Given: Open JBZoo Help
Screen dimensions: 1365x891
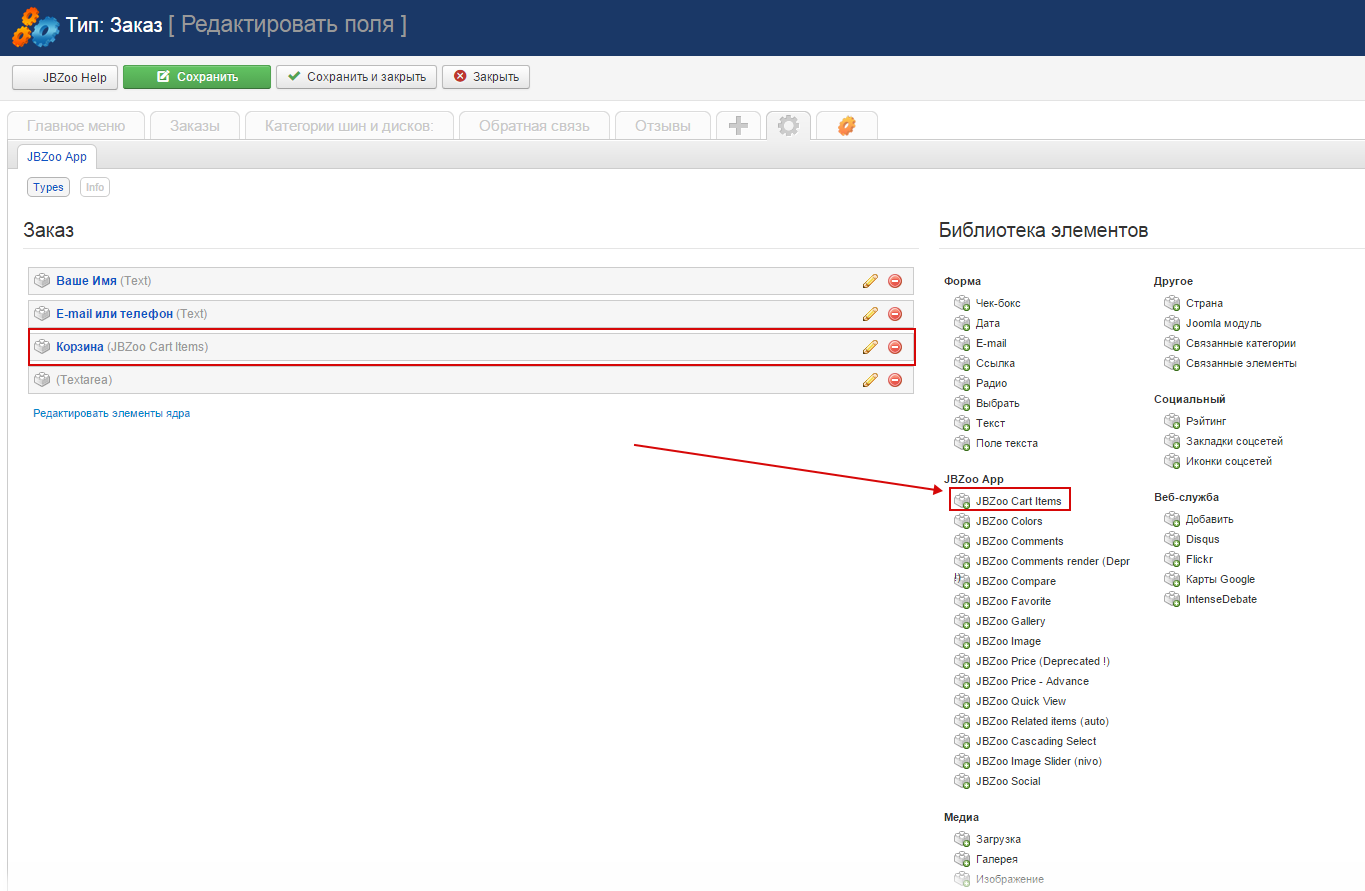Looking at the screenshot, I should (65, 77).
